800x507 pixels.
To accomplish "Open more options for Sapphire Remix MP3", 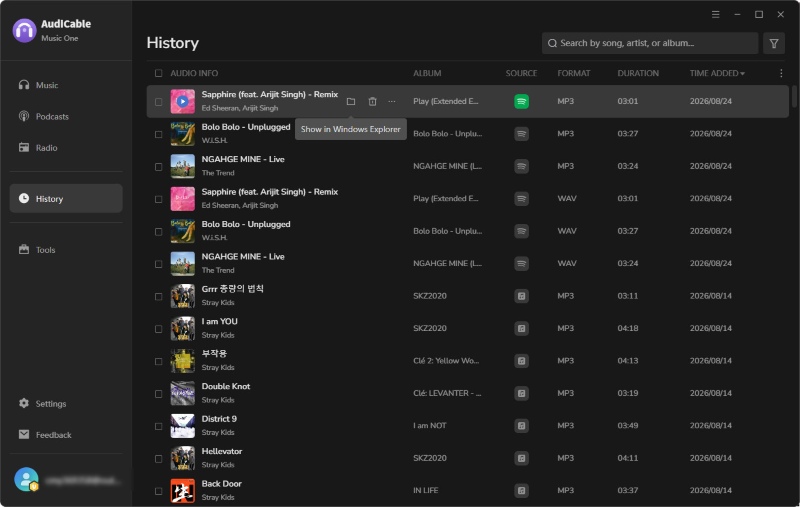I will click(x=392, y=102).
